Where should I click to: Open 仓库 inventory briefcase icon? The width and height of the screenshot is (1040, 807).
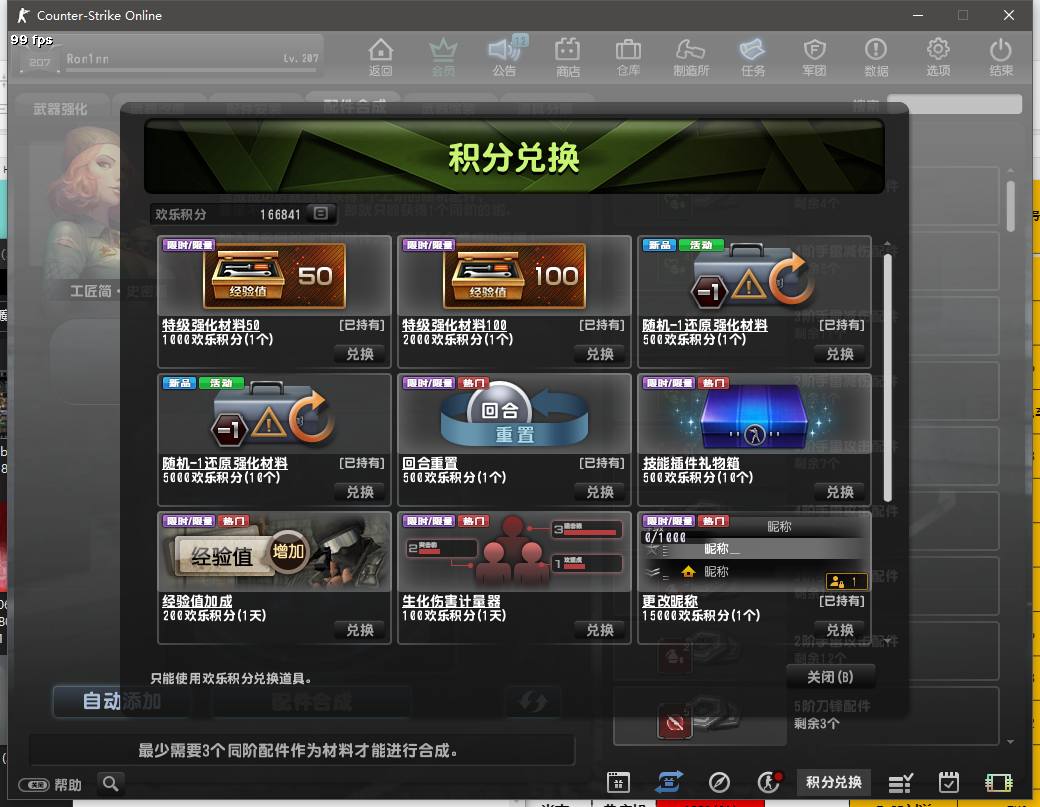pos(628,56)
